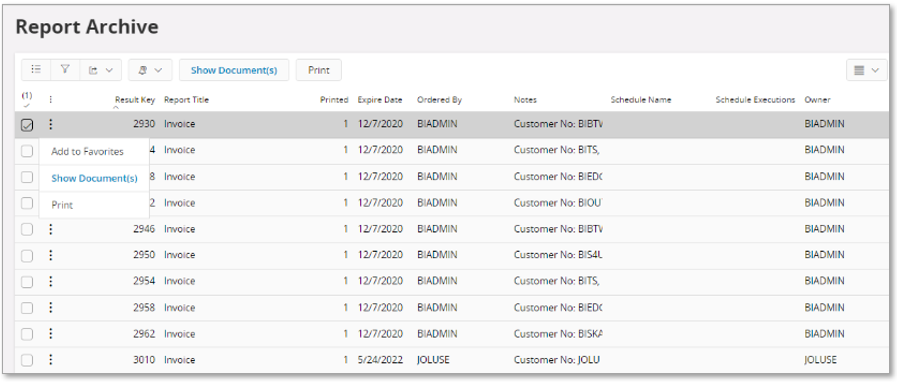Open the notification bell dropdown
Image resolution: width=897 pixels, height=382 pixels.
(150, 70)
